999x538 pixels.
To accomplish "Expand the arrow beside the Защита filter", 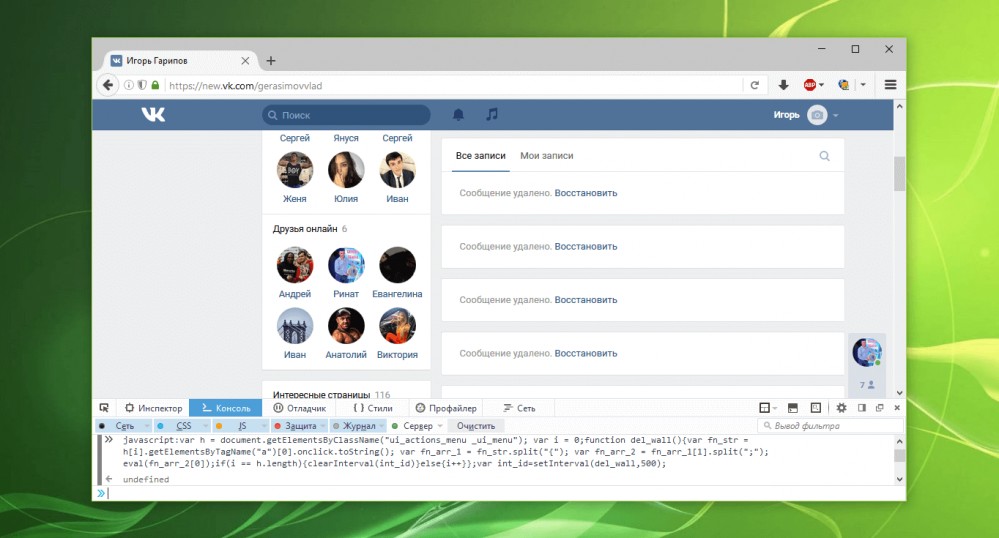I will tap(324, 426).
